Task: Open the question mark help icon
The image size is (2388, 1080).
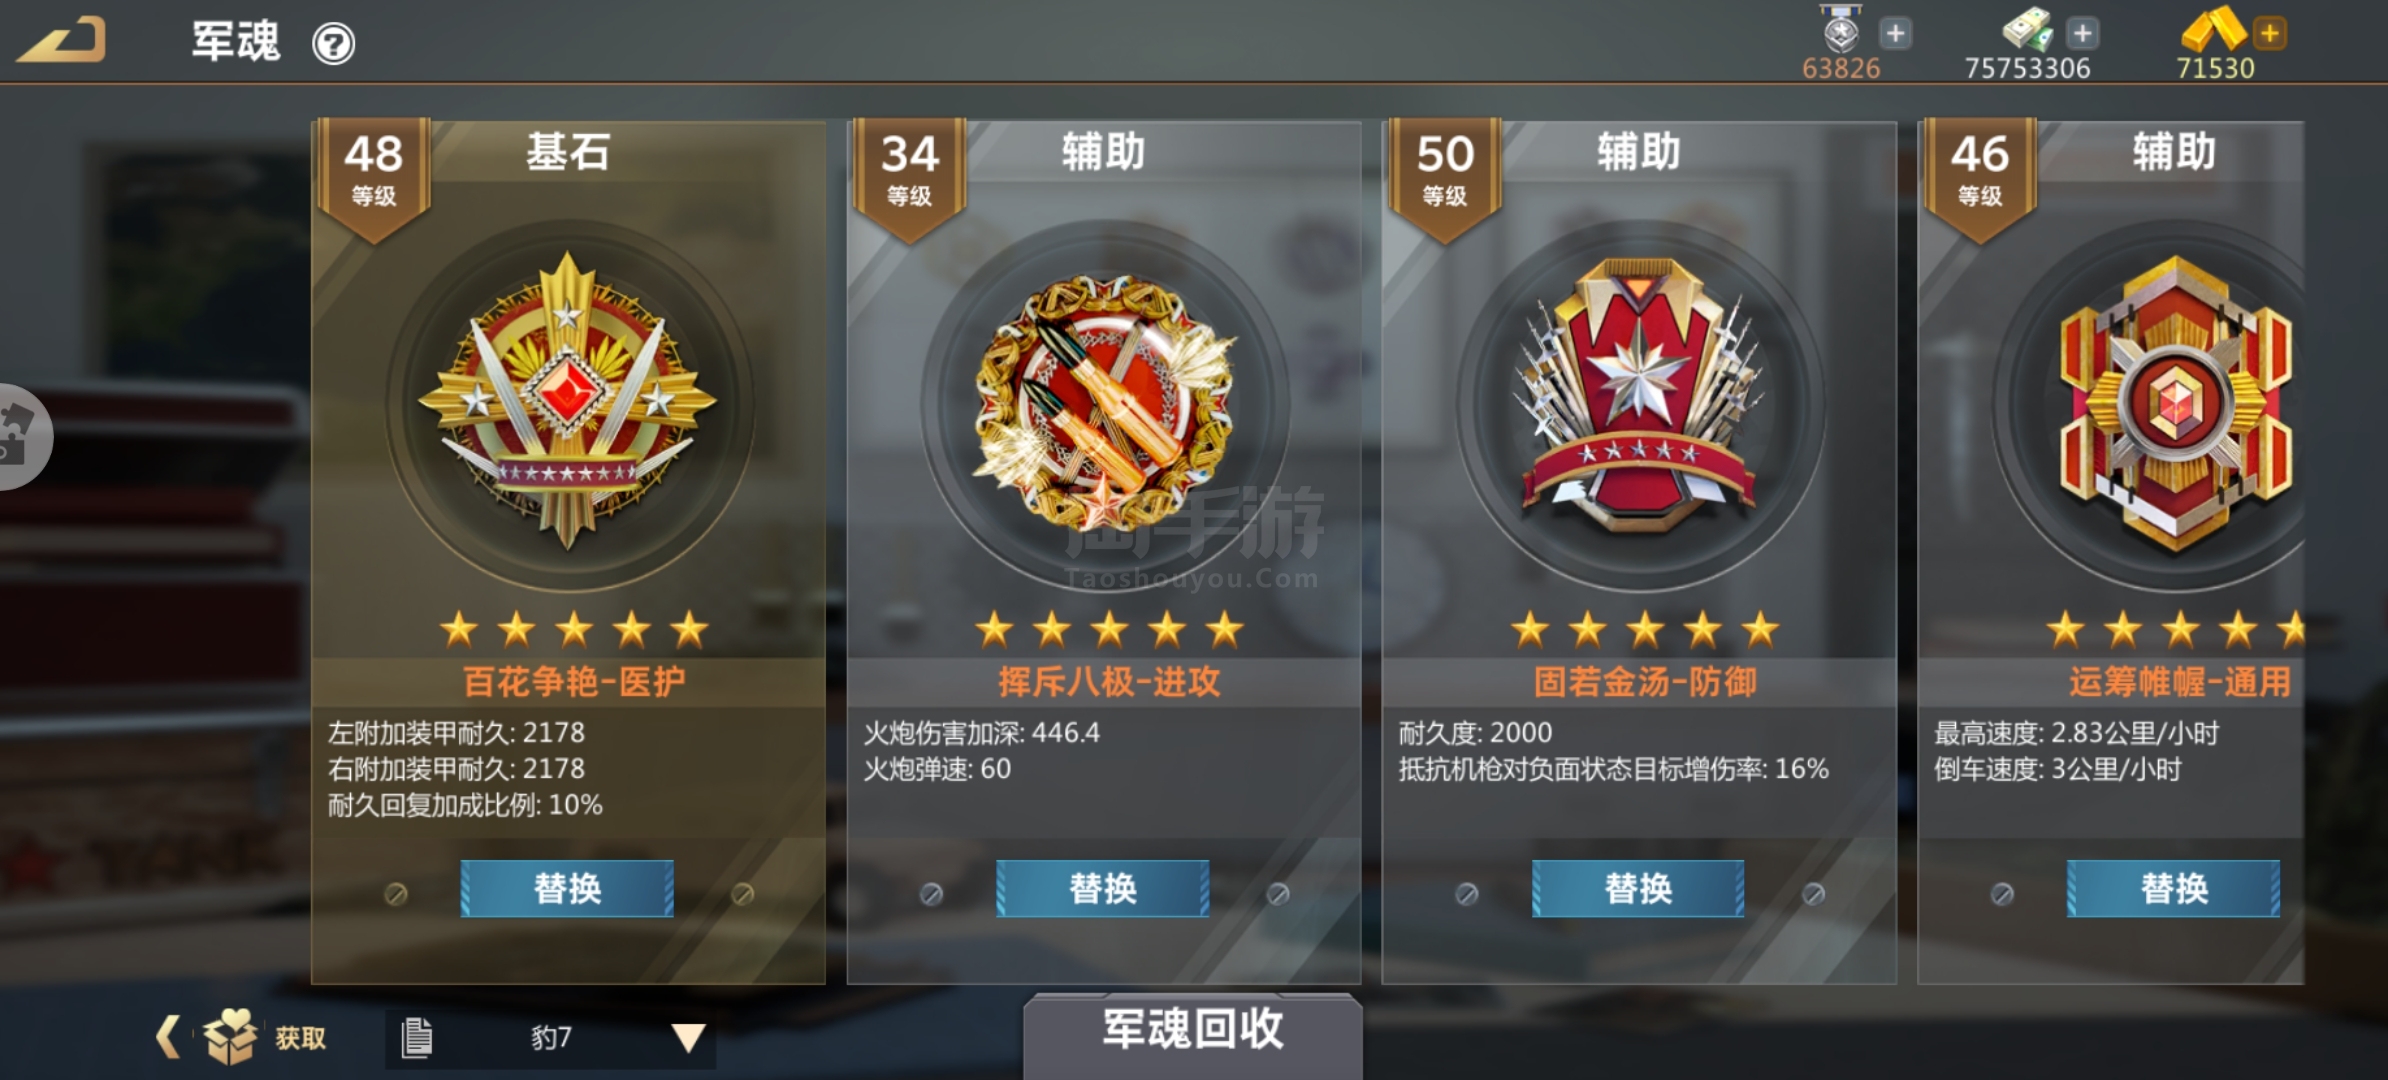Action: [x=333, y=44]
